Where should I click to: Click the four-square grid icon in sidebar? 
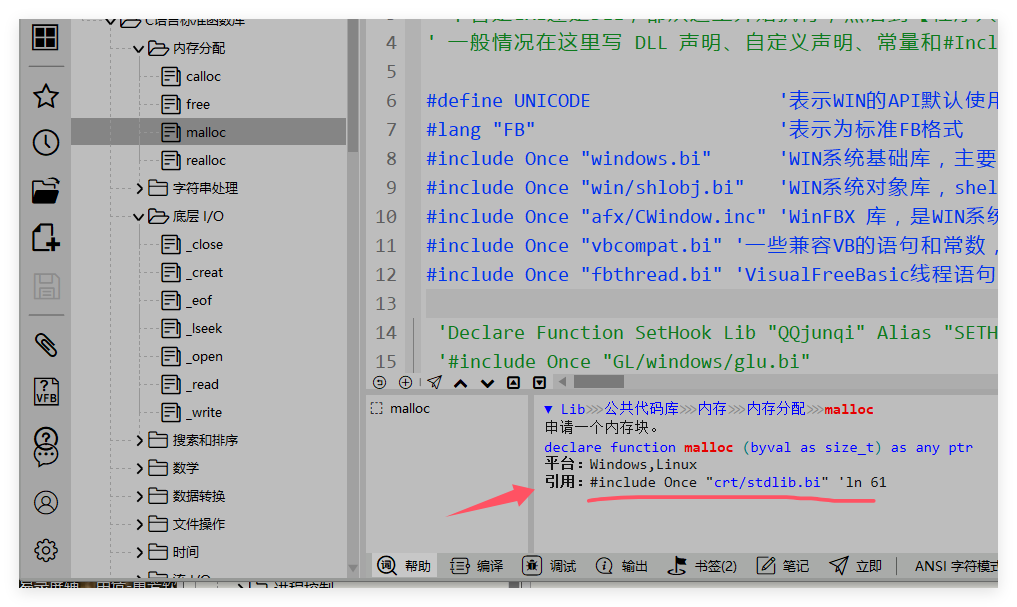[45, 37]
